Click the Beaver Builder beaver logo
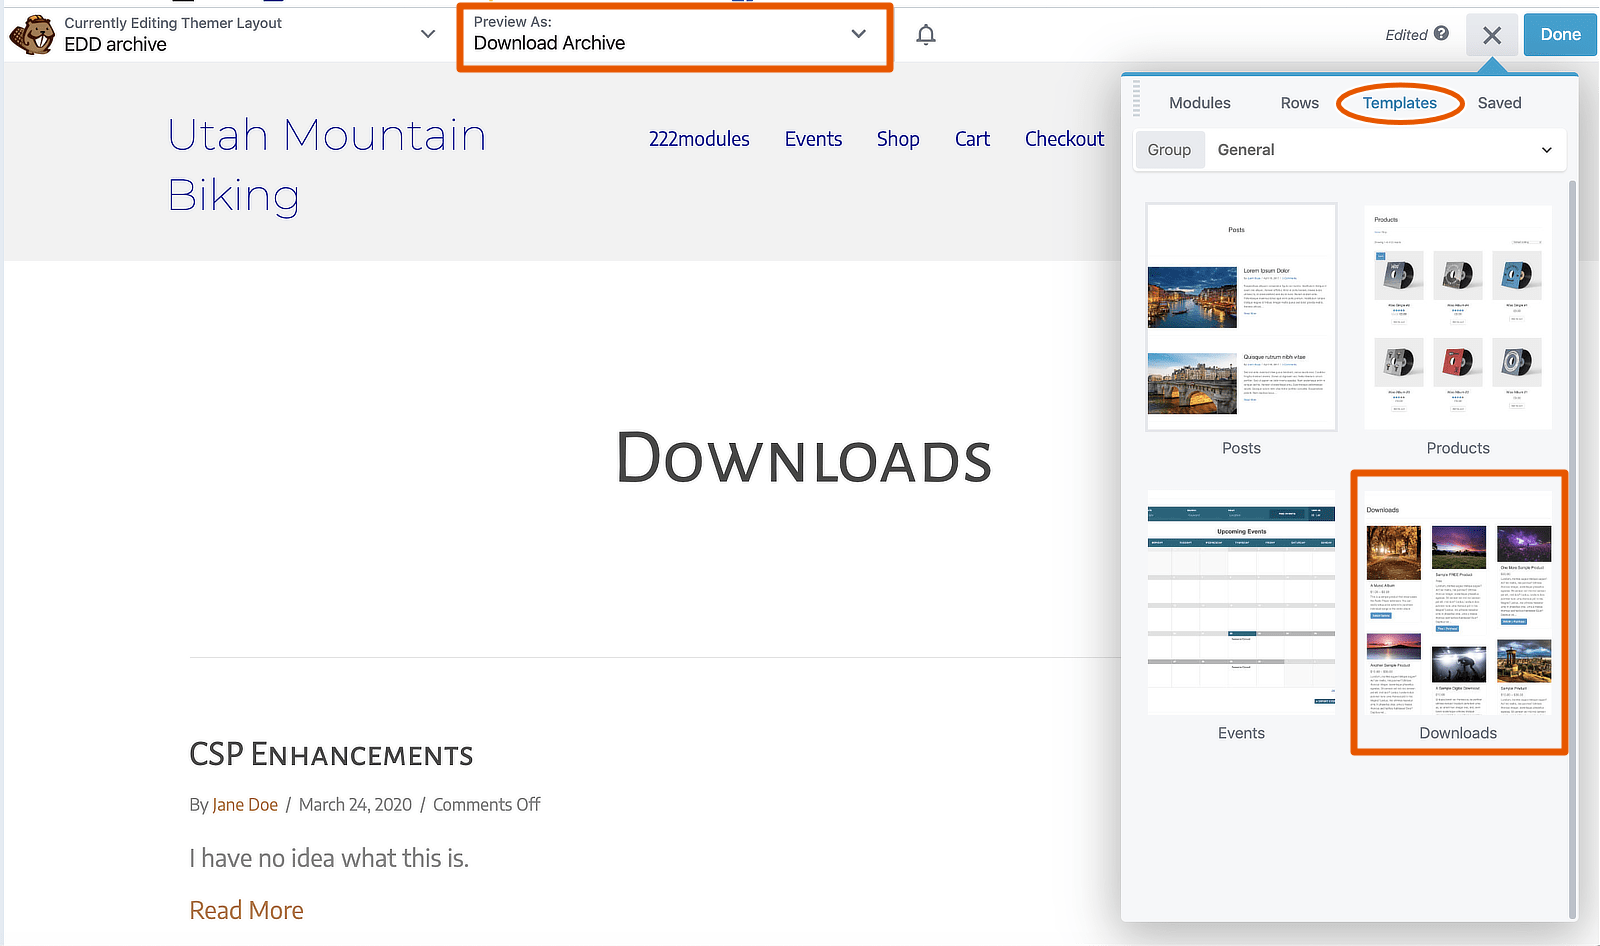Image resolution: width=1600 pixels, height=946 pixels. [31, 35]
